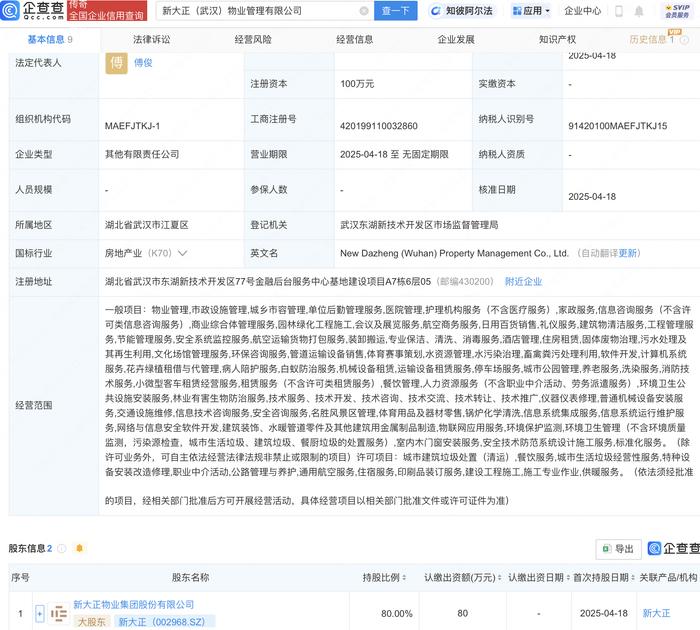Select taxpayer ID 91420100MAEFJTKJ15
700x630 pixels.
point(617,126)
